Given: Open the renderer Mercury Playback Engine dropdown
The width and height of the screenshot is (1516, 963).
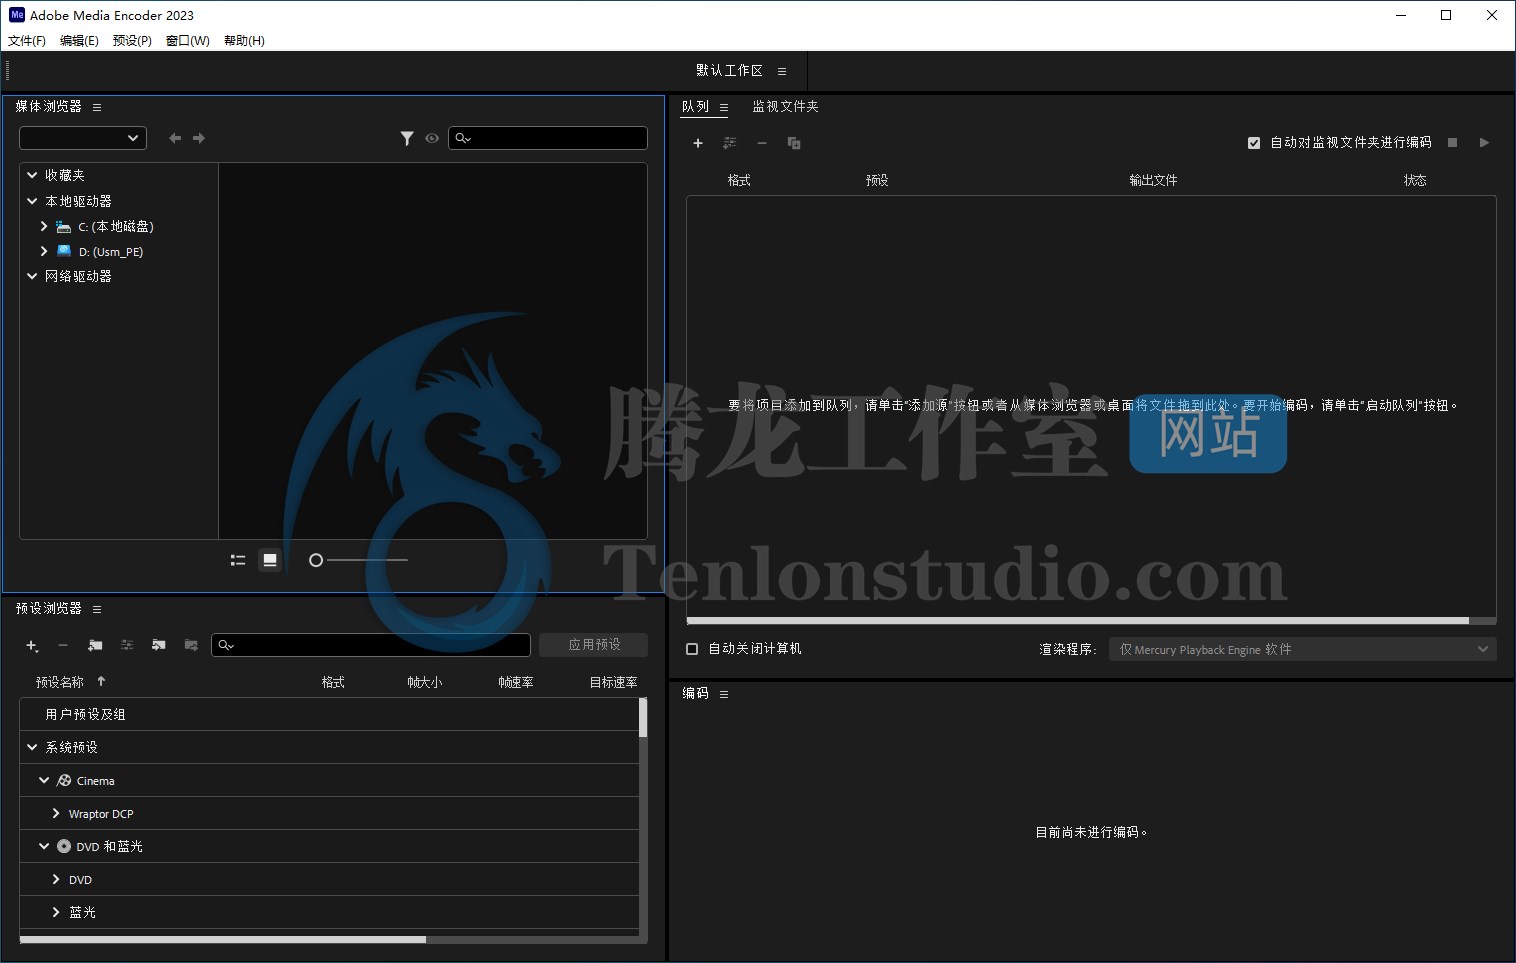Looking at the screenshot, I should pos(1303,650).
